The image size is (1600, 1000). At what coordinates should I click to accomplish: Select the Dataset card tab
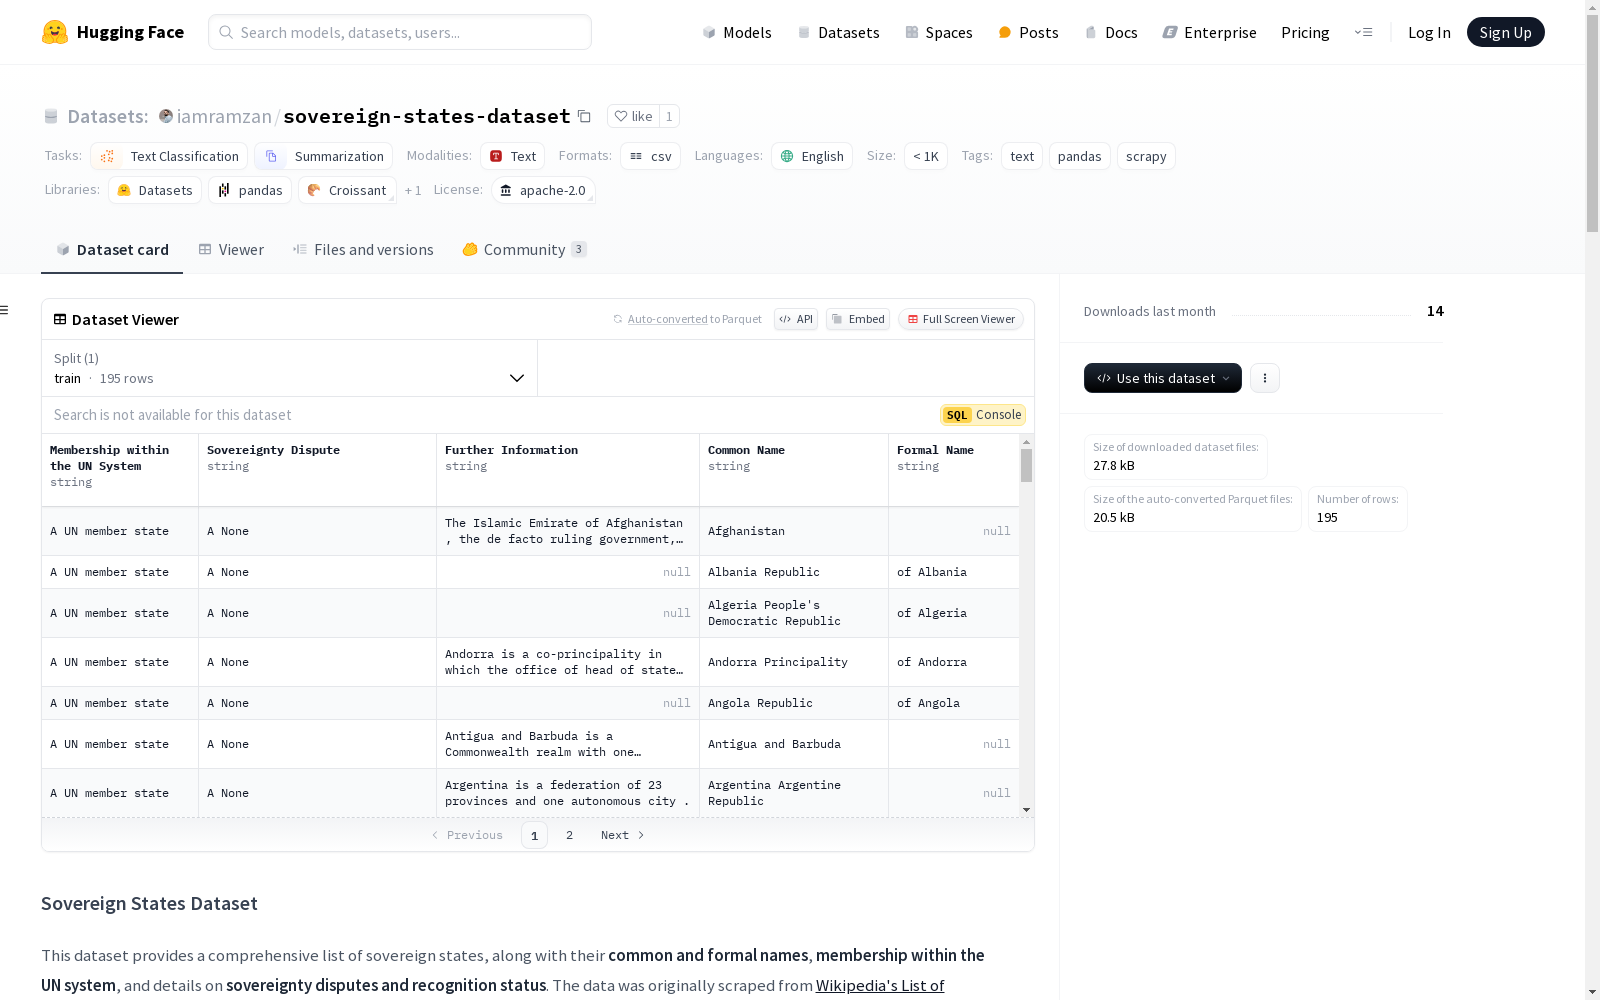112,249
